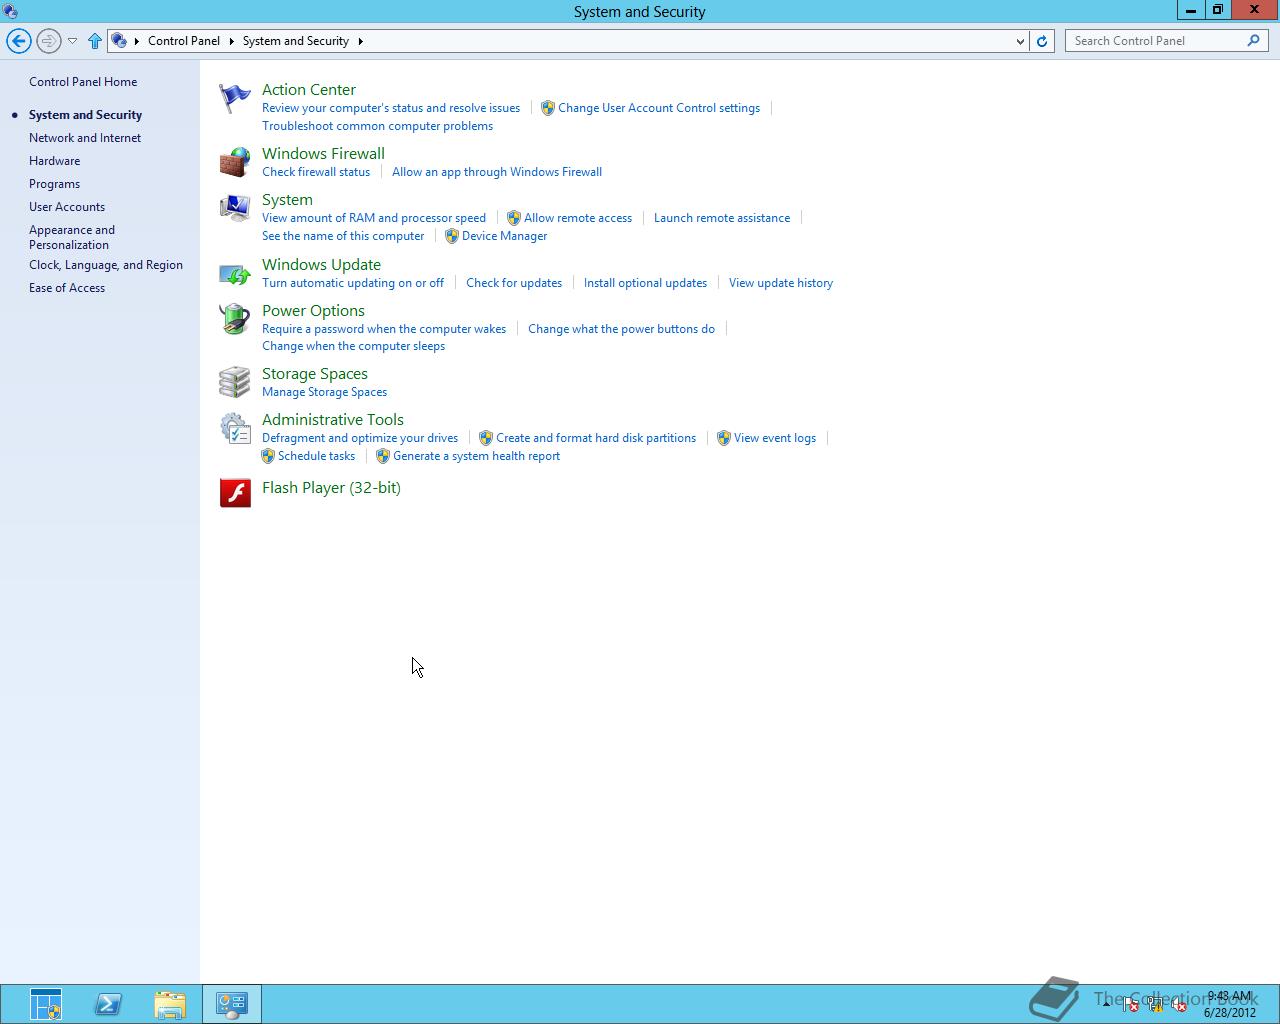Go to Control Panel Home
Viewport: 1280px width, 1024px height.
point(83,82)
